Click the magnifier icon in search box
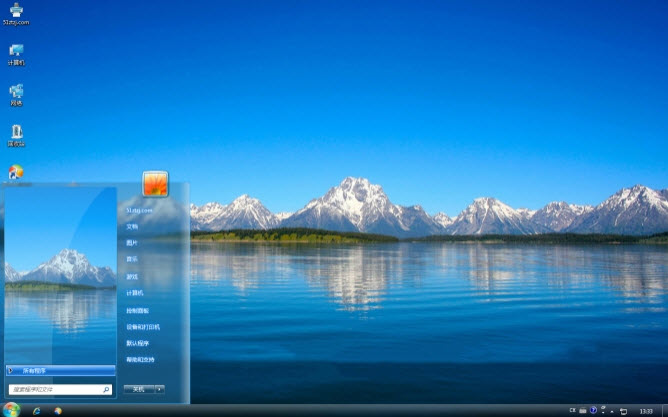This screenshot has height=417, width=668. click(x=106, y=389)
